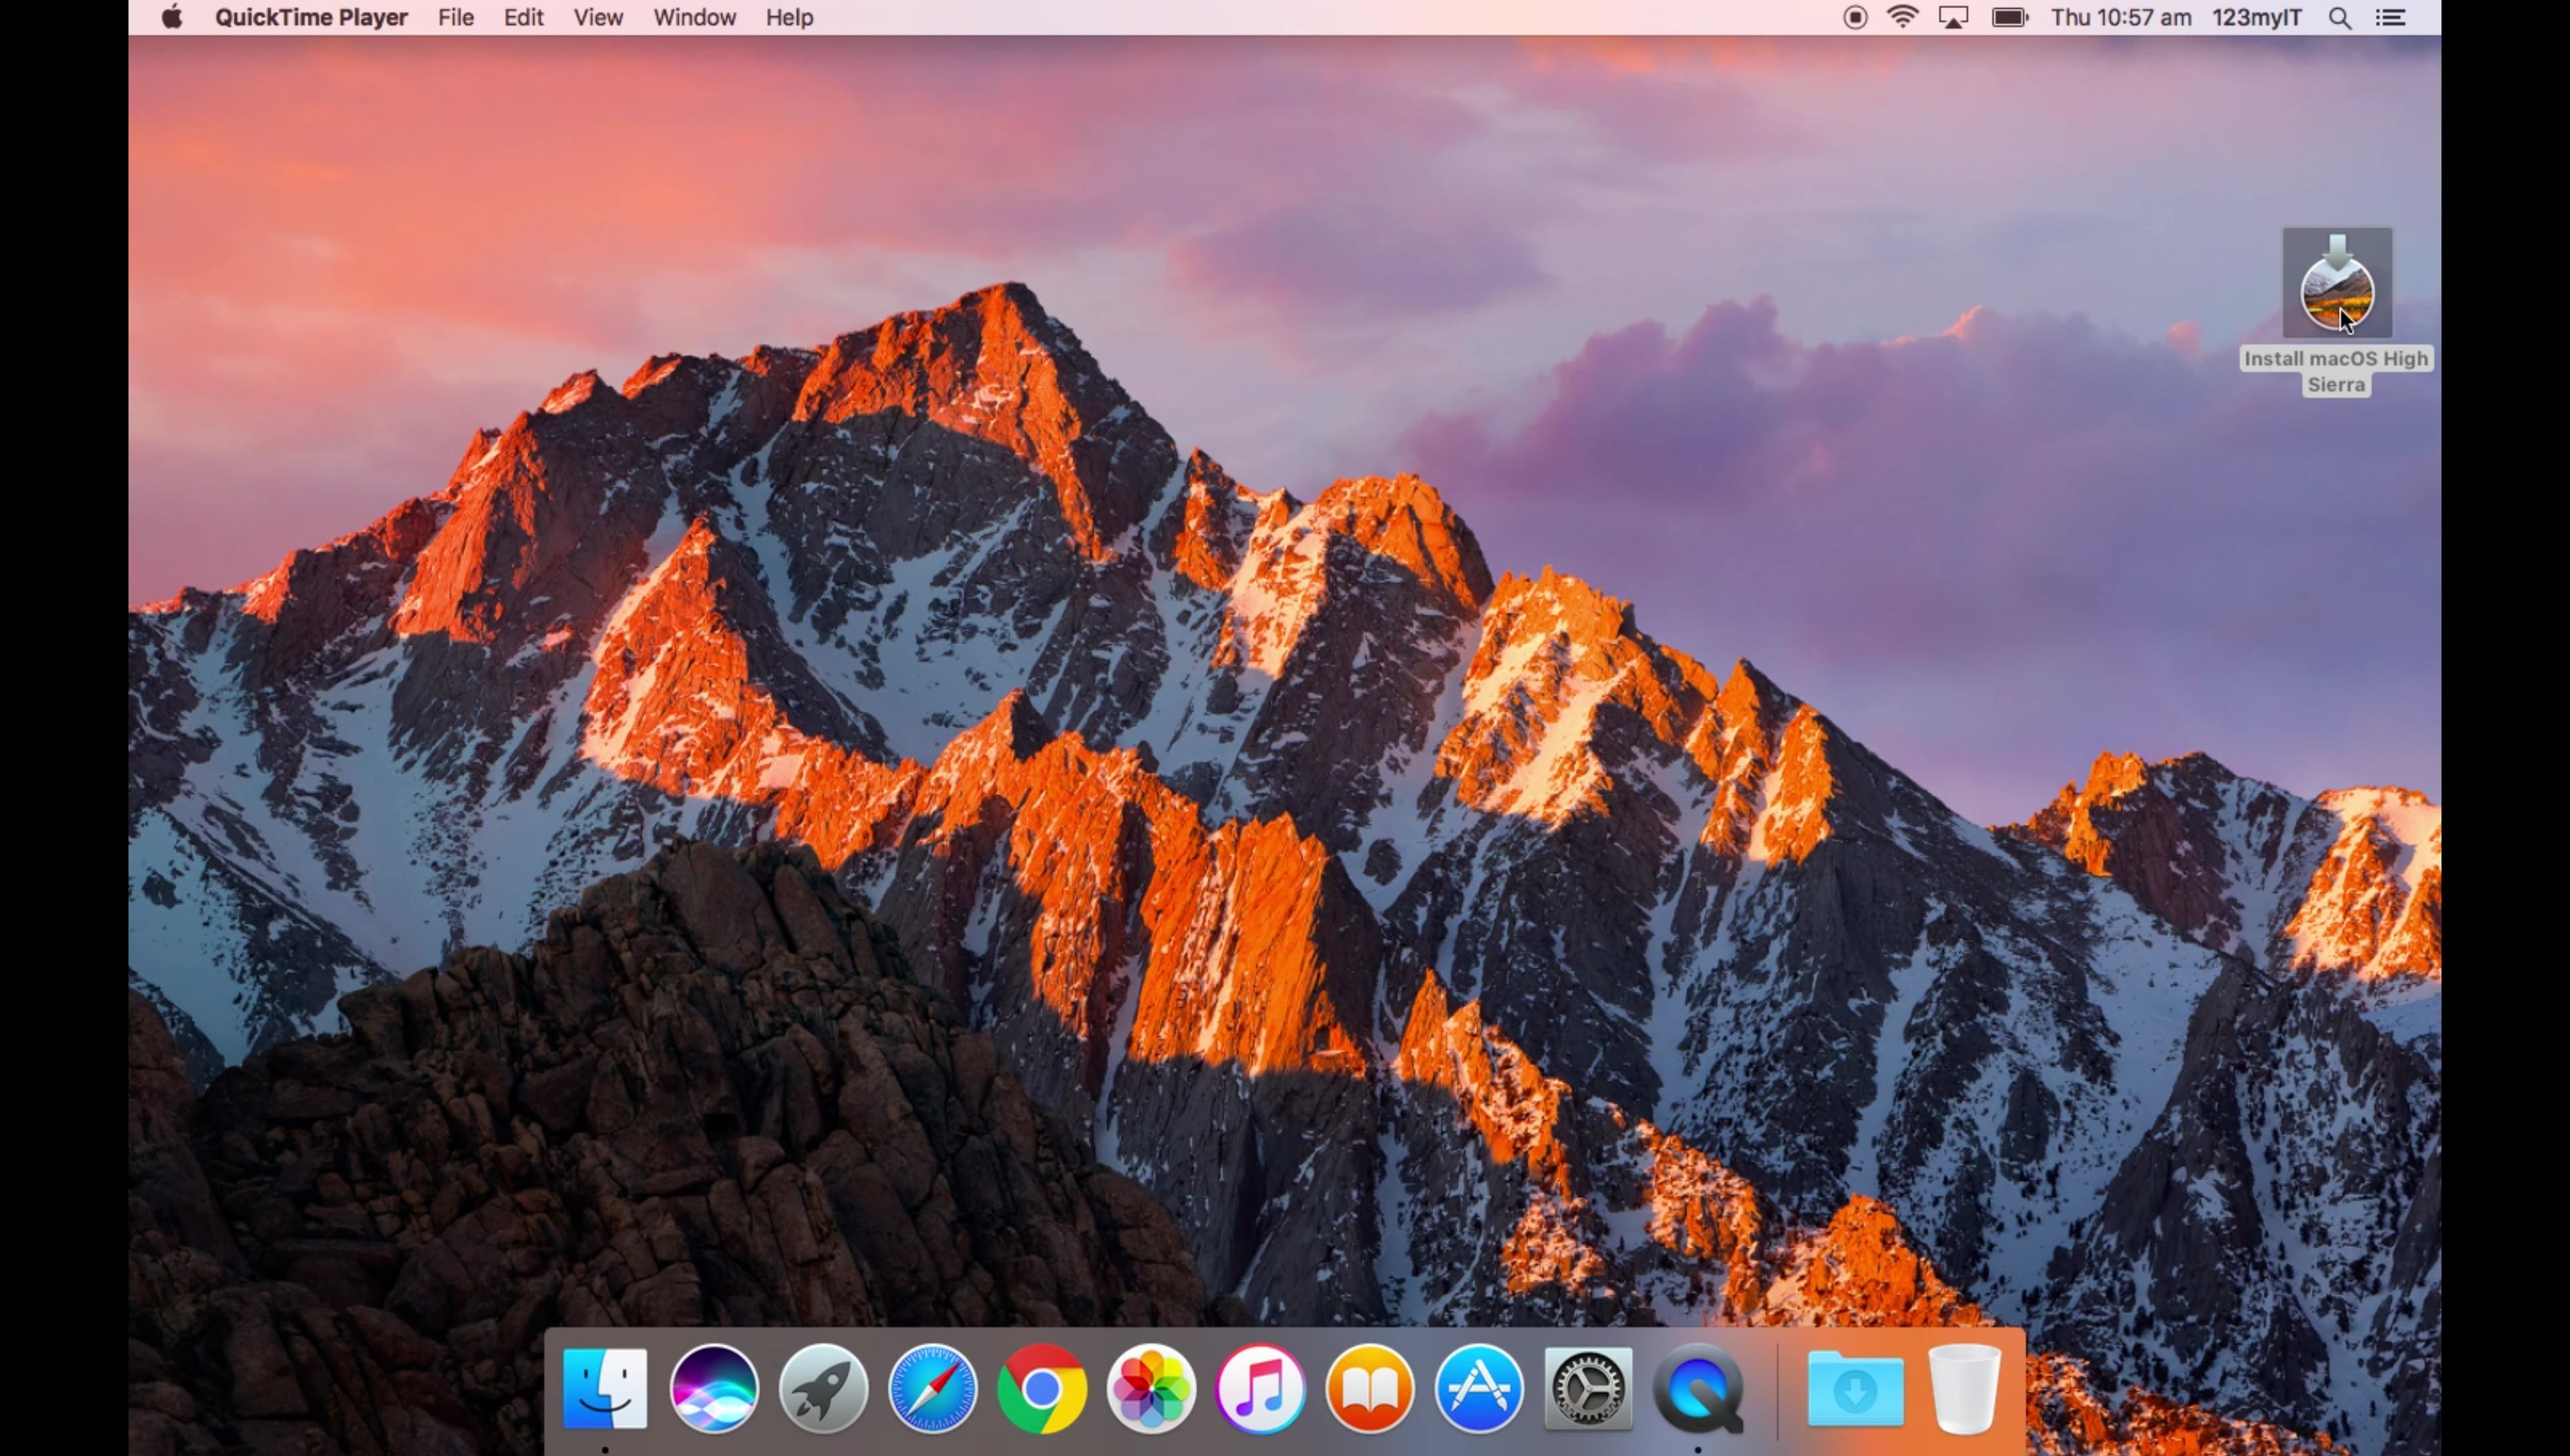The width and height of the screenshot is (2570, 1456).
Task: Open iTunes from the Dock
Action: pos(1260,1388)
